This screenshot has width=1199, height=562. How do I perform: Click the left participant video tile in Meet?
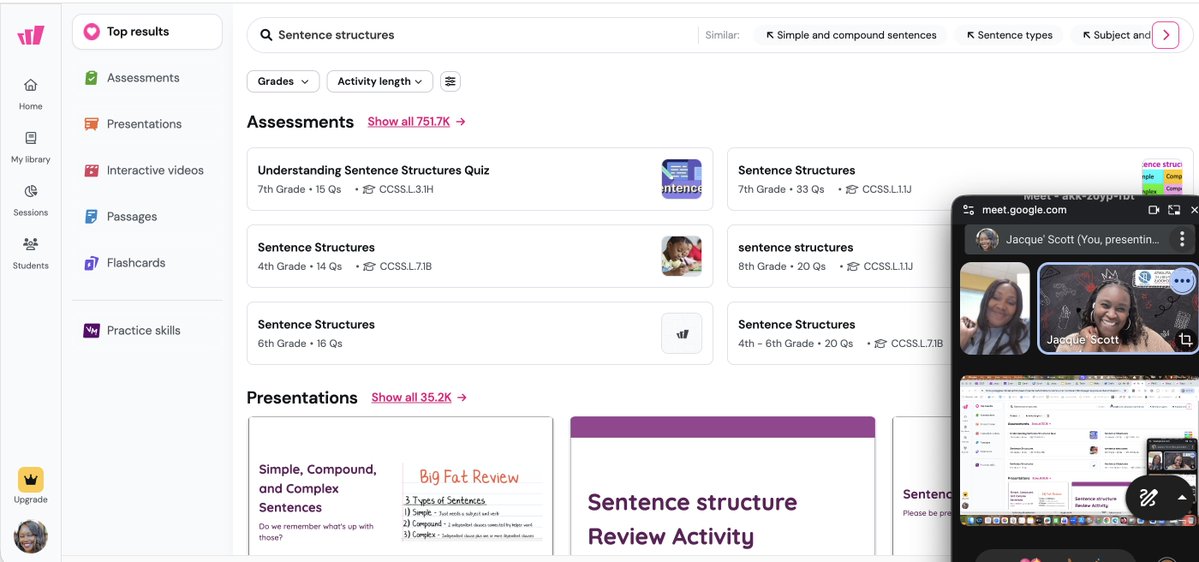point(995,308)
